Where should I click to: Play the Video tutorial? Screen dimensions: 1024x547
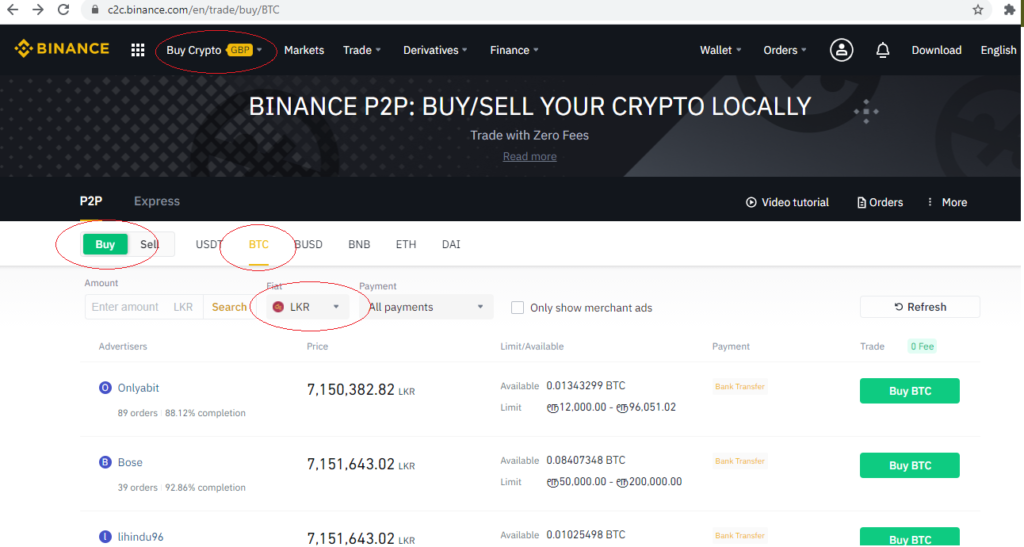(x=787, y=202)
